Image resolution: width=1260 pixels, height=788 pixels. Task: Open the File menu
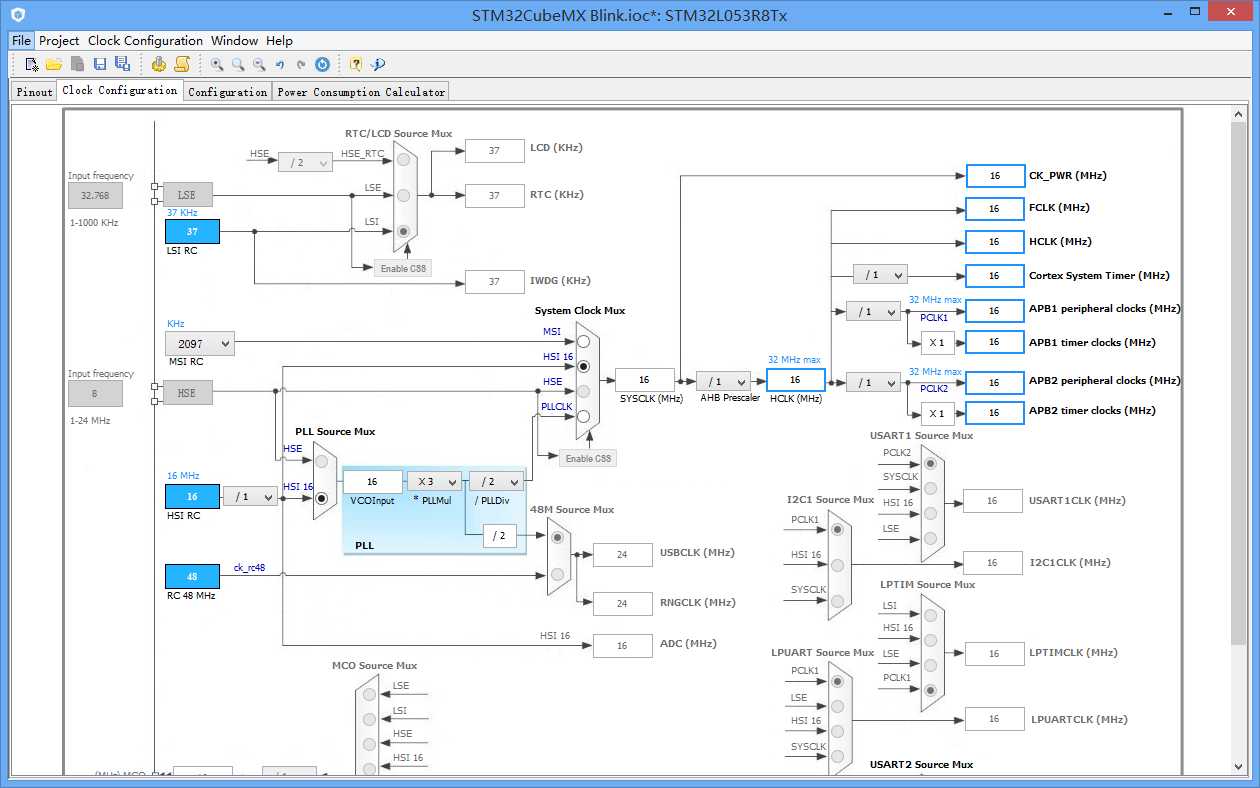[x=22, y=41]
